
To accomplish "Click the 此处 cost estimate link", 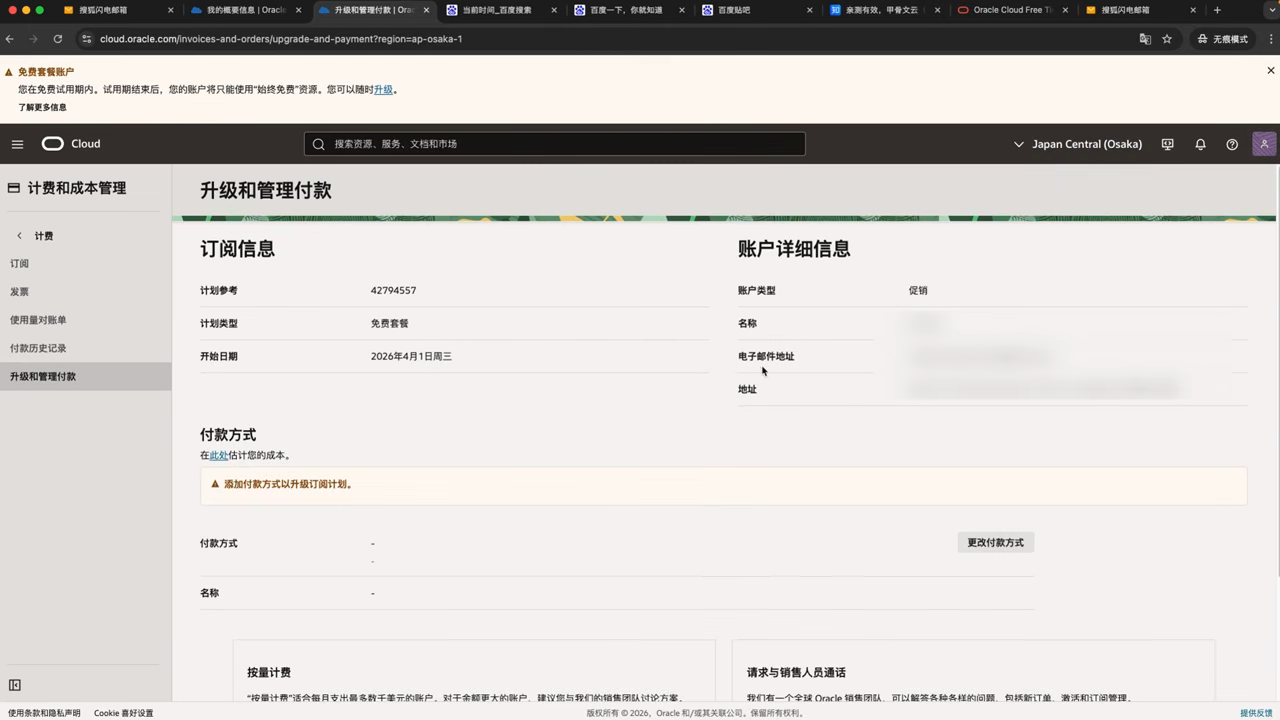I will 219,455.
